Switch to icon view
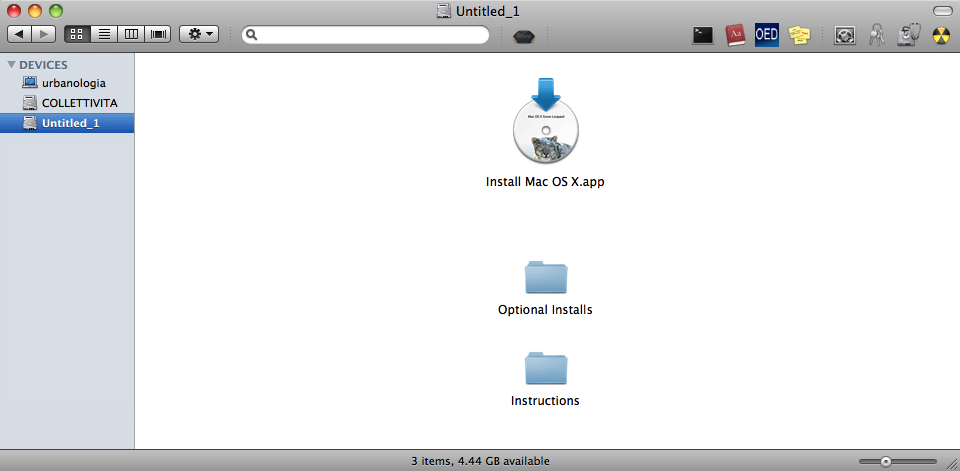Viewport: 960px width, 471px height. tap(77, 34)
